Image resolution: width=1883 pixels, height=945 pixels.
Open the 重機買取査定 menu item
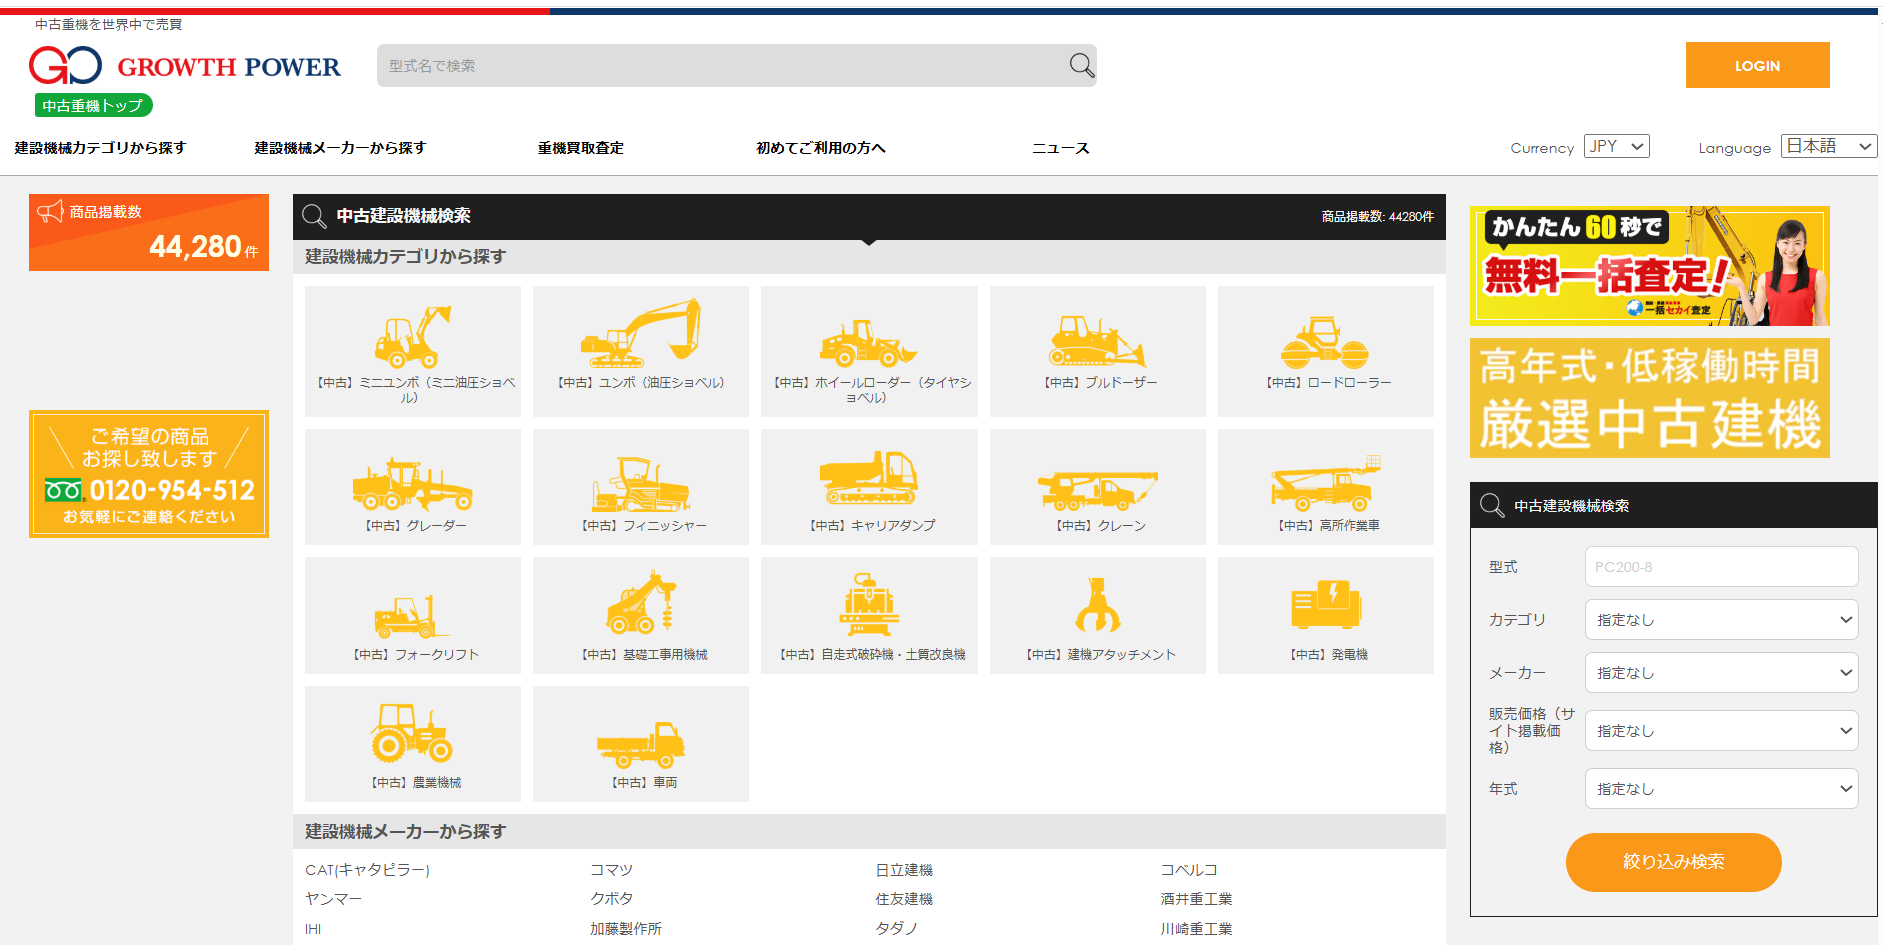580,148
